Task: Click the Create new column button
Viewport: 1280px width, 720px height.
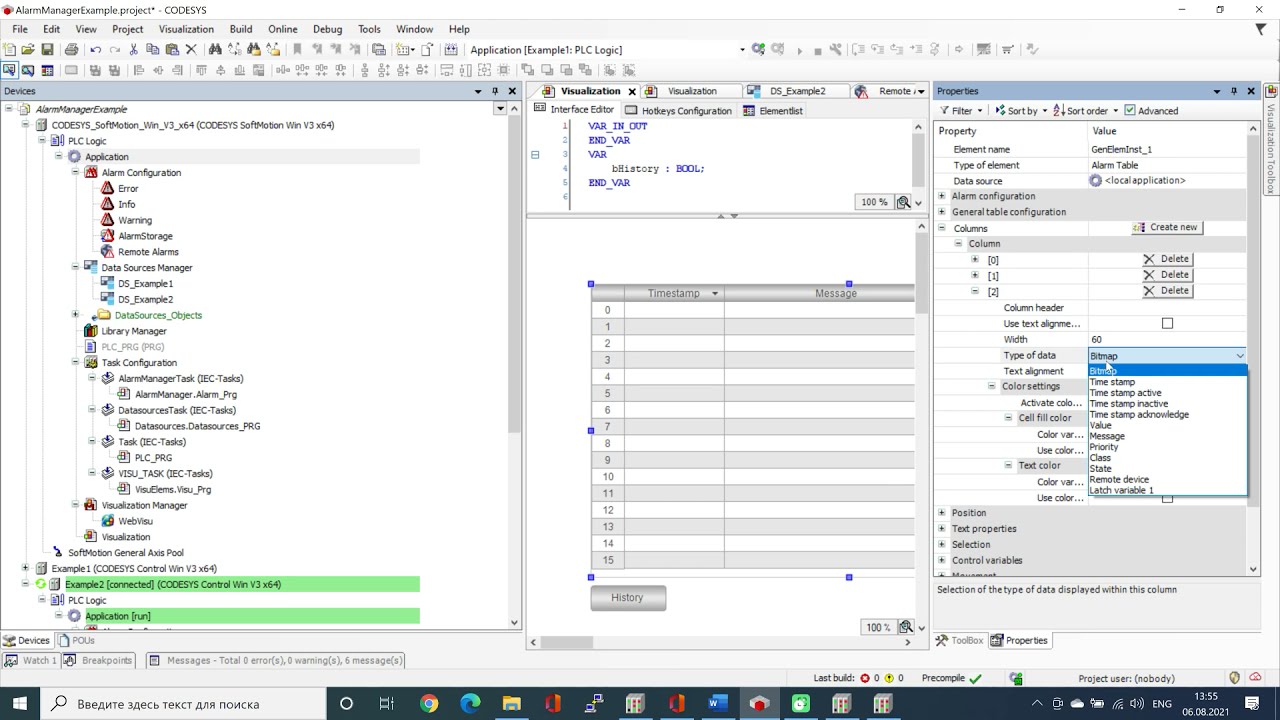Action: pyautogui.click(x=1165, y=227)
